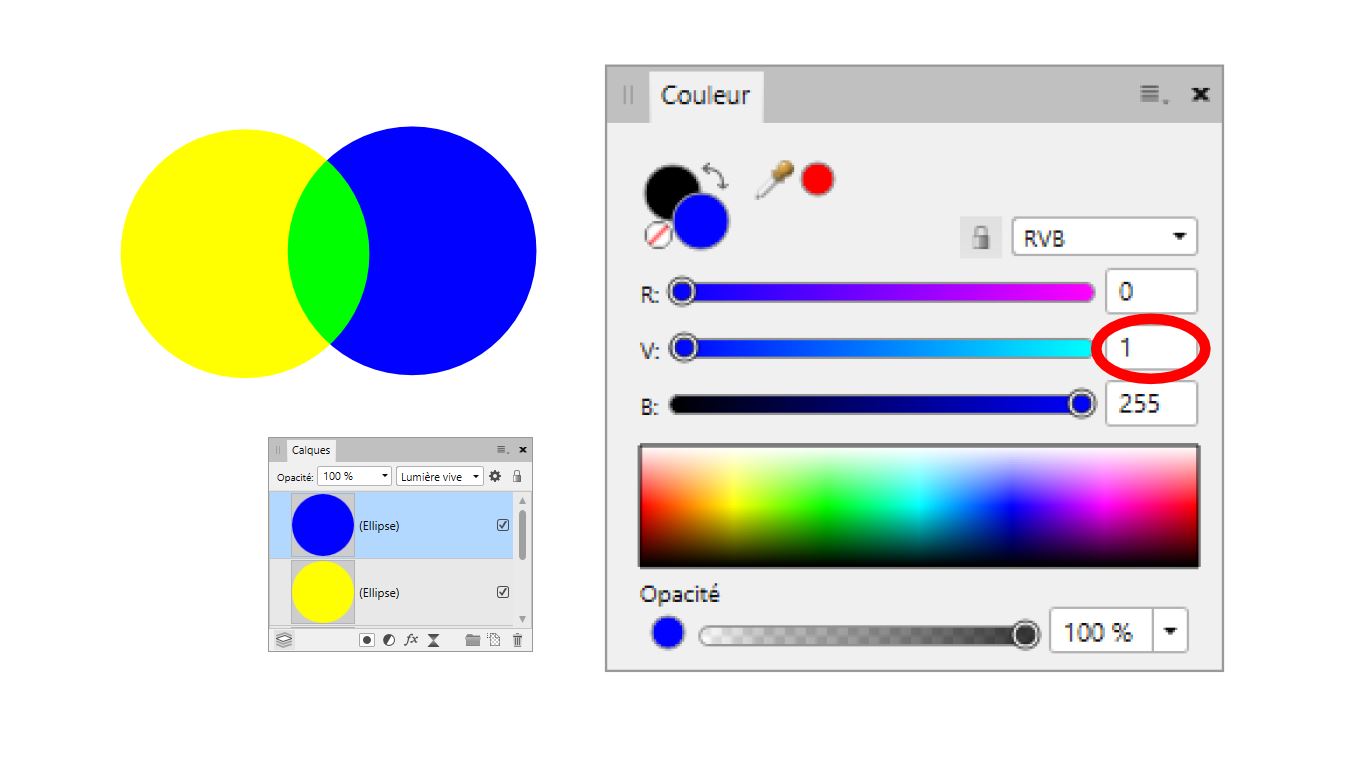Click the Couleur opacity slider track
Image resolution: width=1368 pixels, height=769 pixels.
pyautogui.click(x=868, y=635)
